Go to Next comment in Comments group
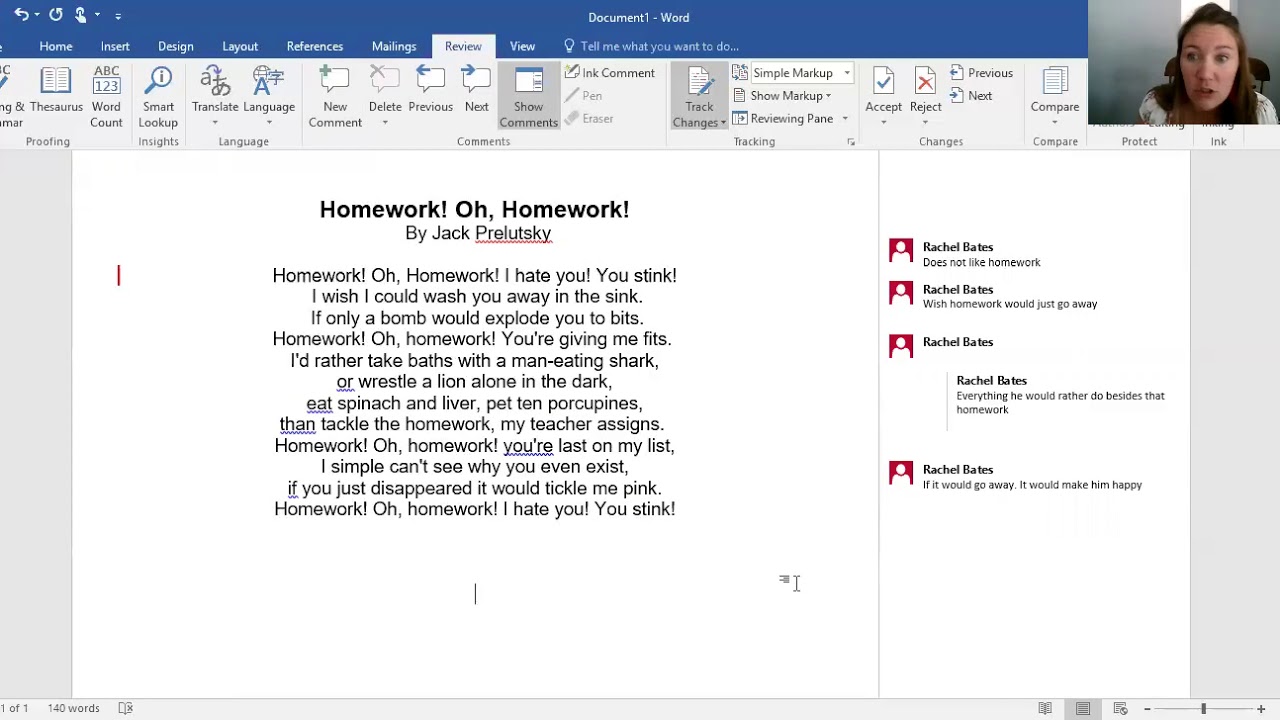The height and width of the screenshot is (720, 1280). pos(476,90)
